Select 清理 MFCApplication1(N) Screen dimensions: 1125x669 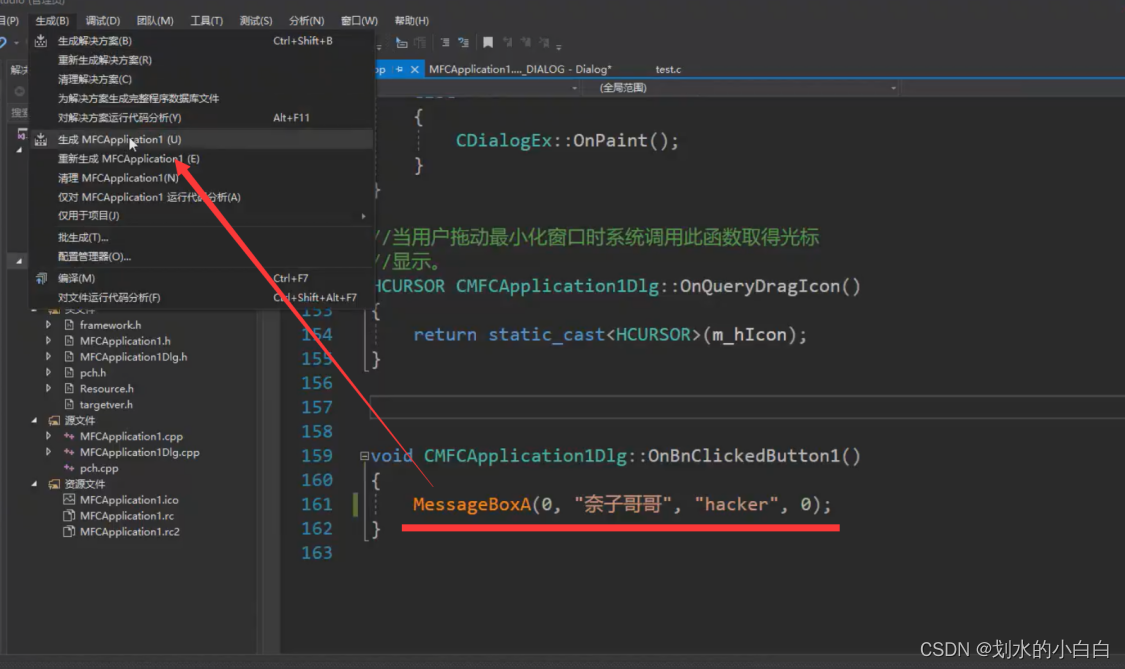202,178
